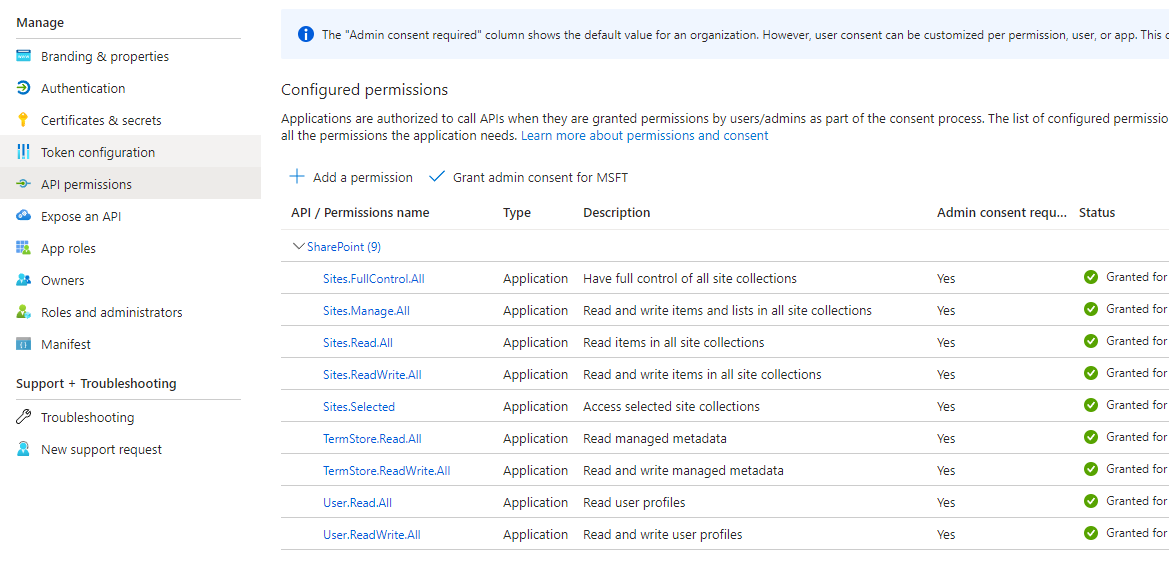Click the Branding & properties icon

click(x=23, y=56)
